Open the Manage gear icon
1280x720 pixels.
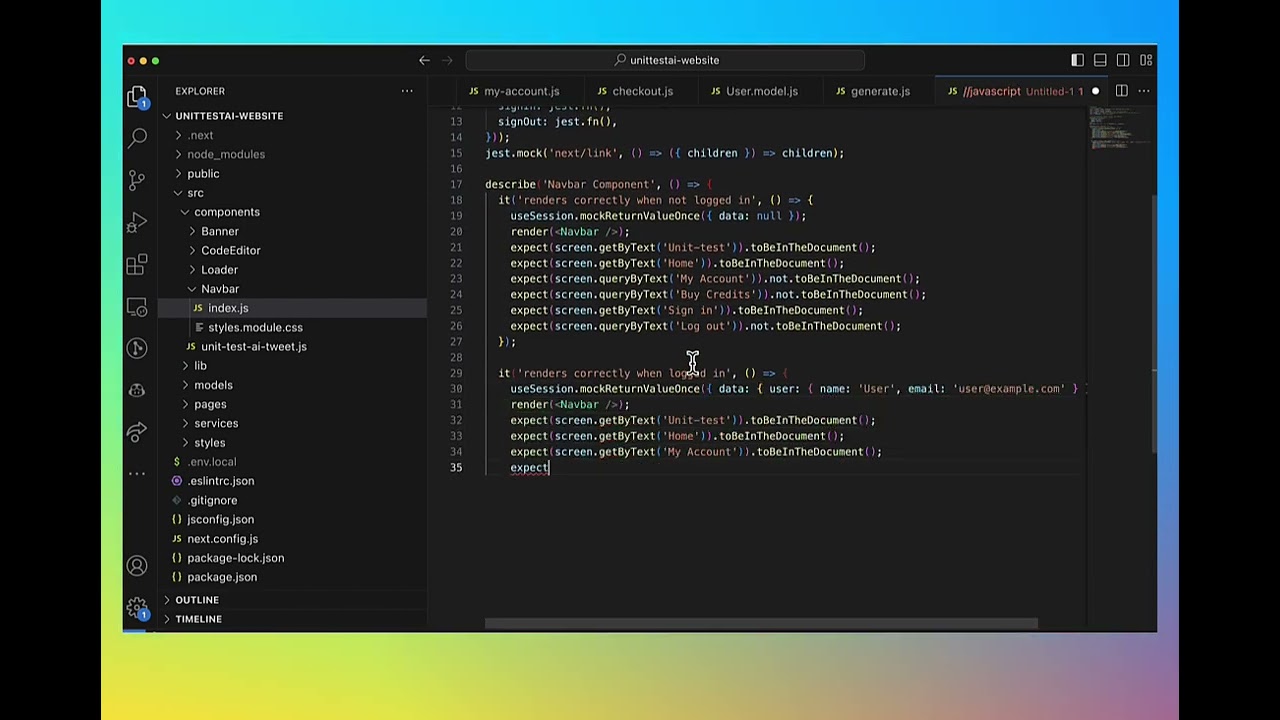point(137,608)
